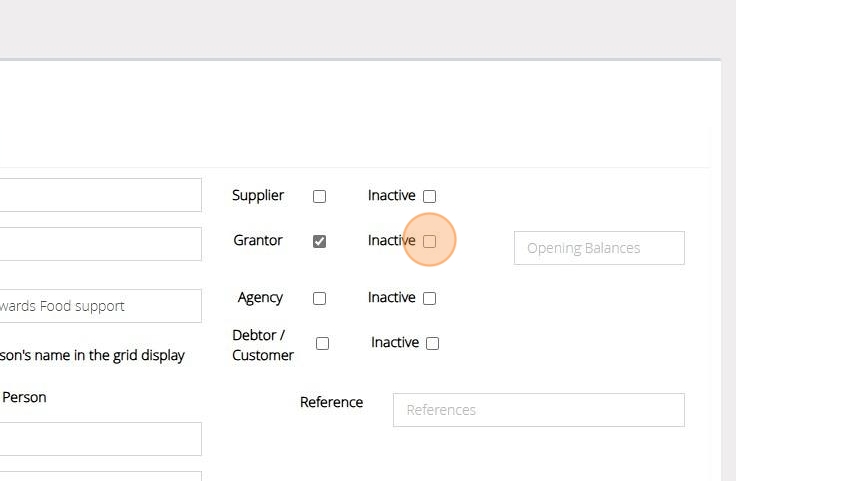Mark Agency row's Inactive checkbox
The height and width of the screenshot is (481, 860).
429,298
